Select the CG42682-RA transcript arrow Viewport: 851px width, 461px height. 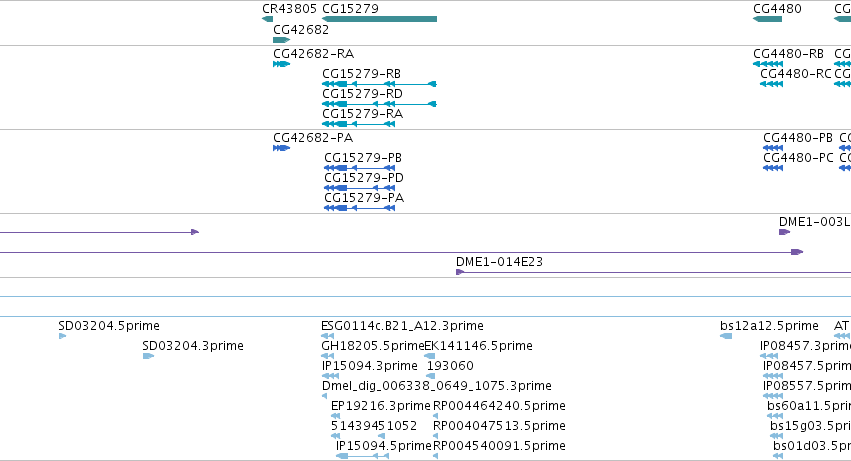pyautogui.click(x=282, y=64)
